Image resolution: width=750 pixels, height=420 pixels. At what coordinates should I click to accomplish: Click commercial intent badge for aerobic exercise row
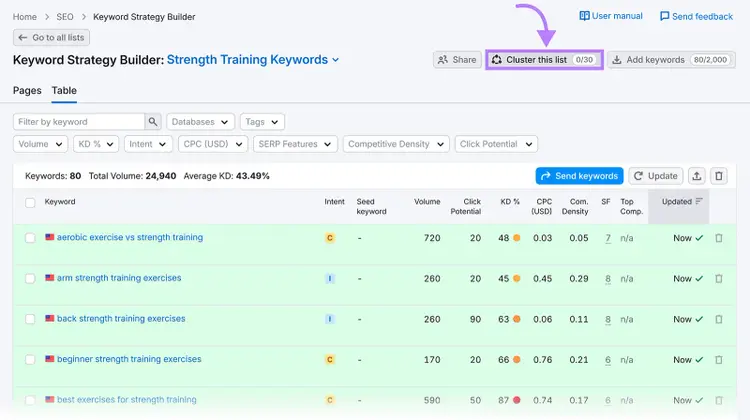click(x=330, y=238)
